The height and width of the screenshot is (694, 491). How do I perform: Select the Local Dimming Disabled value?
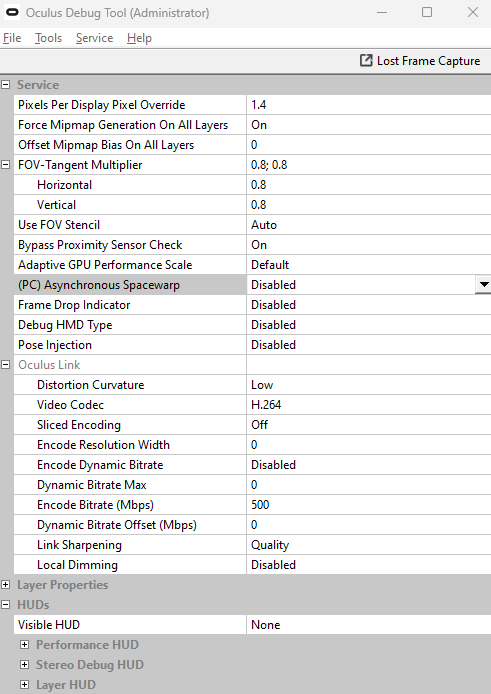point(369,565)
